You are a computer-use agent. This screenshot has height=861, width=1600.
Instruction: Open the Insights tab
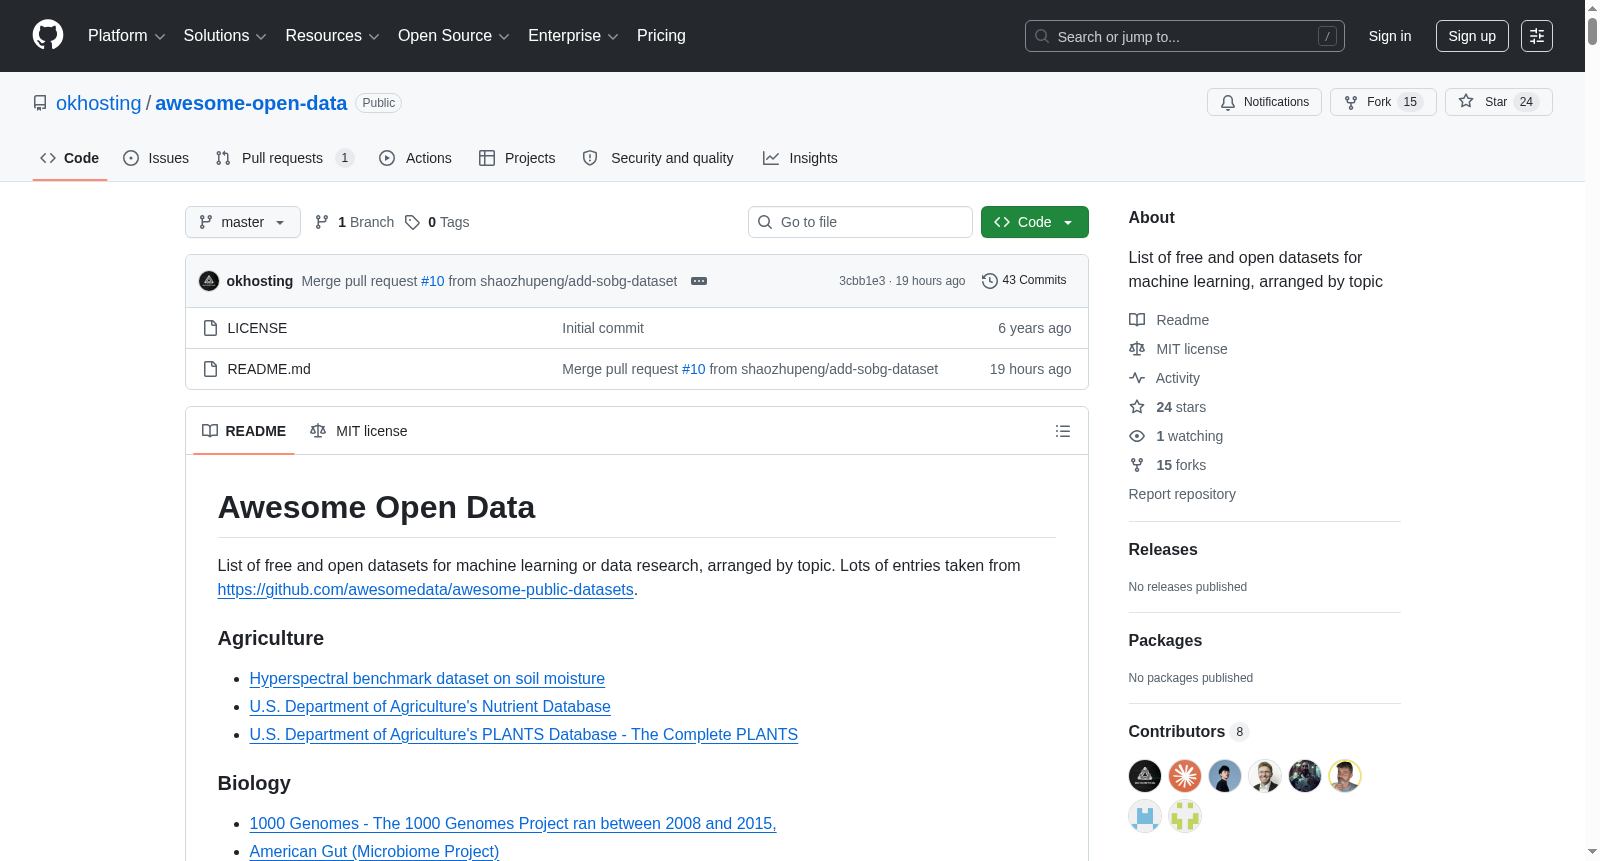(x=800, y=158)
